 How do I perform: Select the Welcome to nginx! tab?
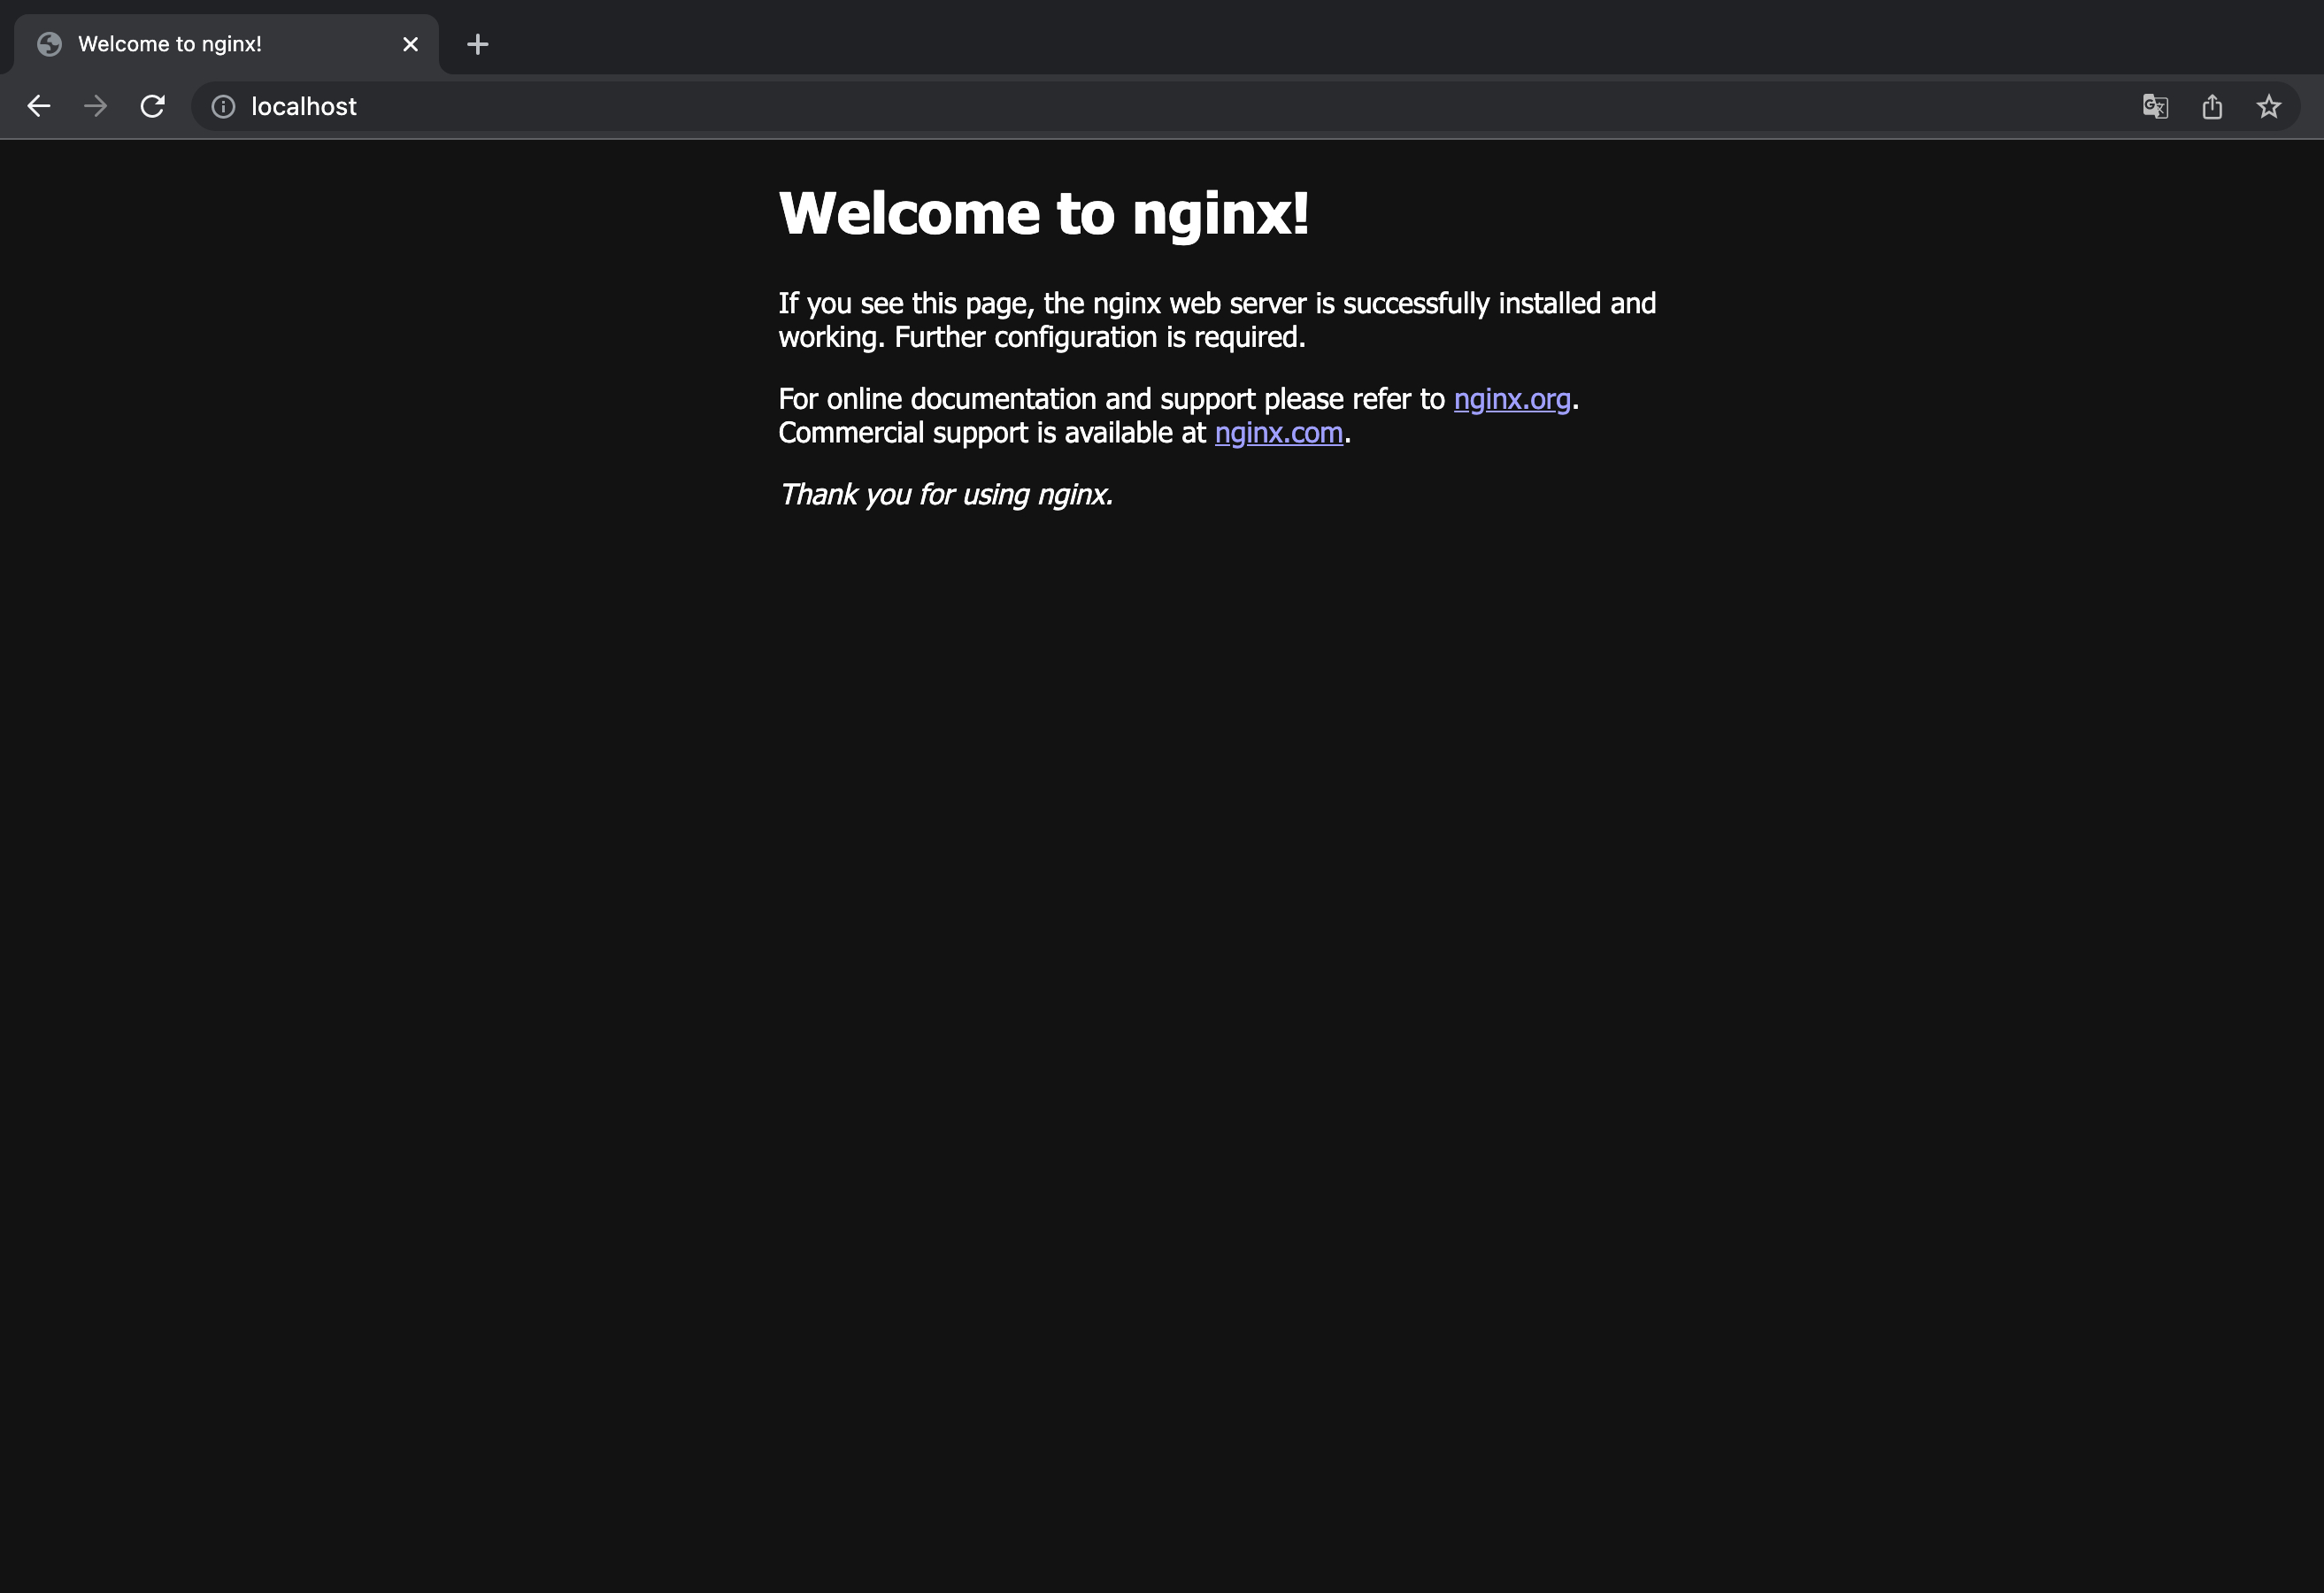200,44
